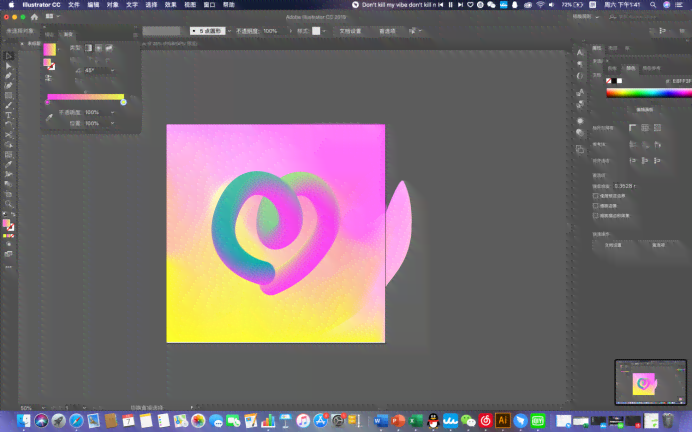Image resolution: width=692 pixels, height=433 pixels.
Task: Click the keyboard increment value field
Action: (x=625, y=186)
